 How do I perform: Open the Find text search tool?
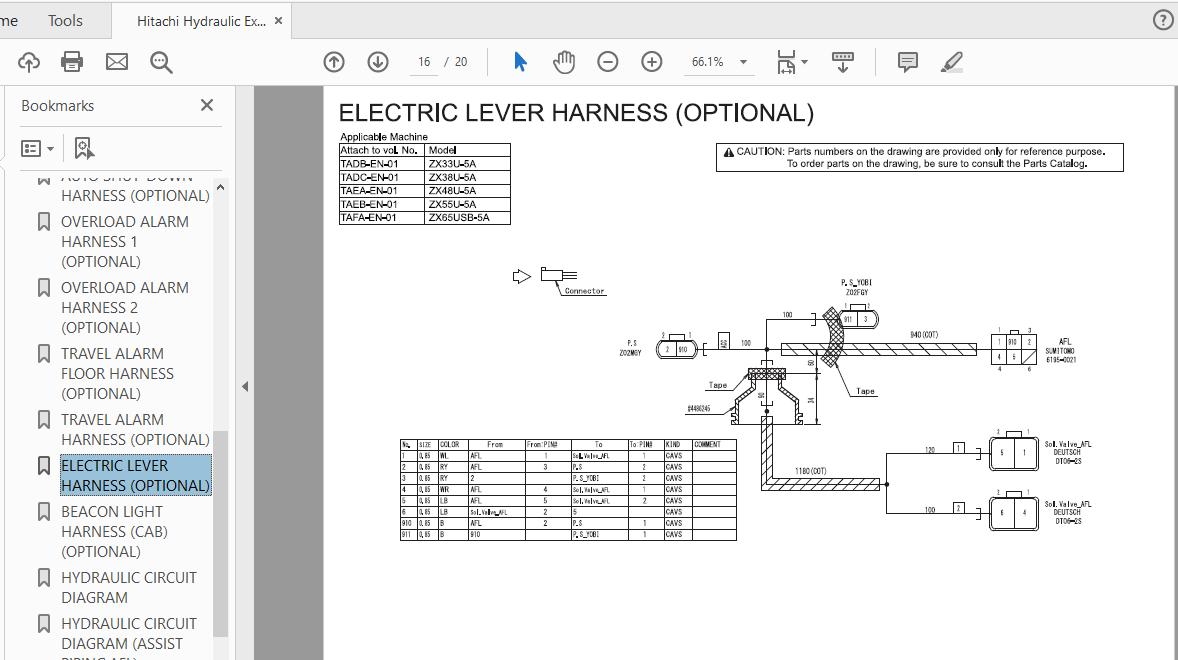click(x=161, y=62)
